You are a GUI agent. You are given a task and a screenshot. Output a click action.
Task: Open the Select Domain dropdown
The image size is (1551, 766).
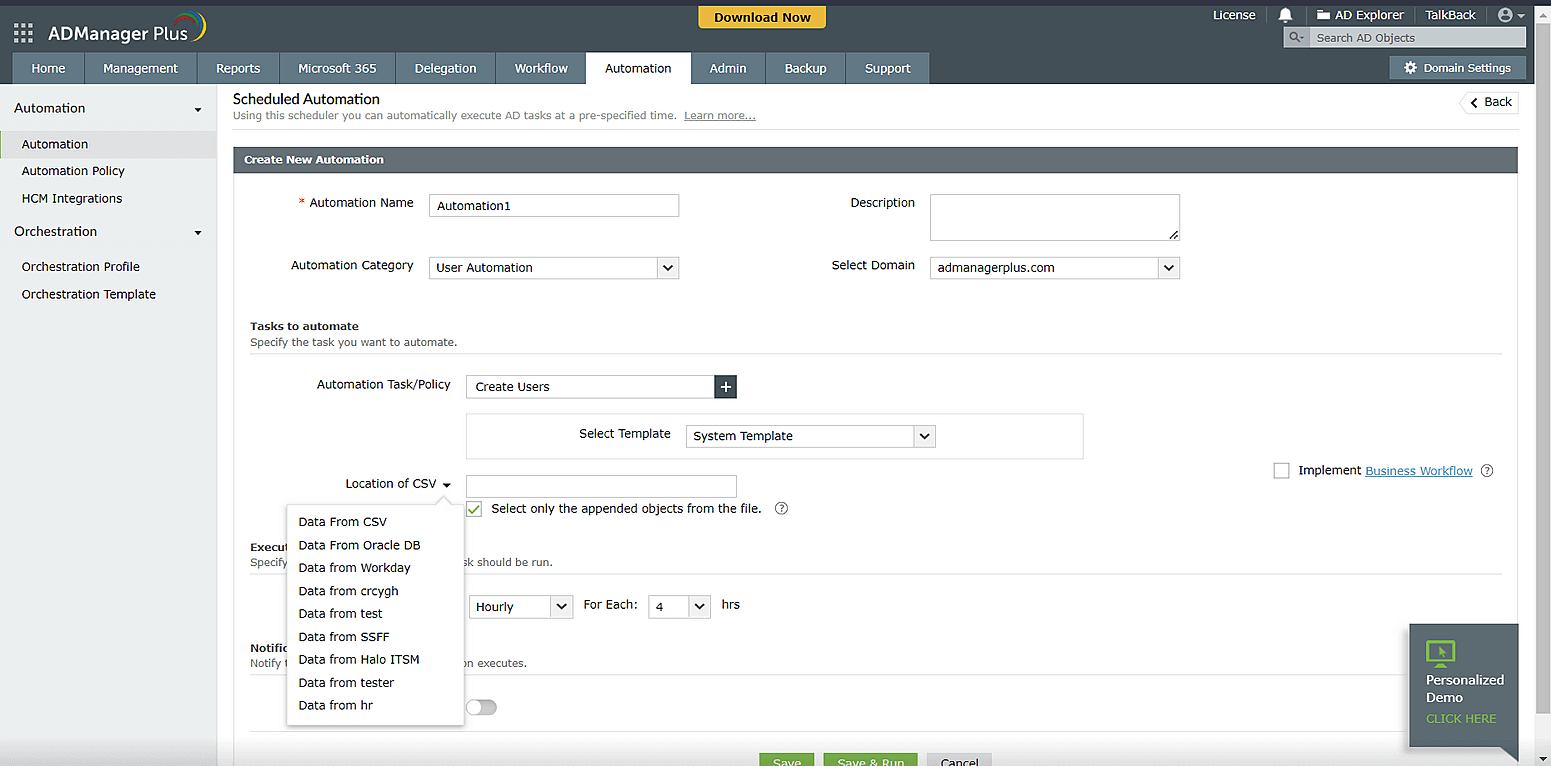(x=1055, y=268)
